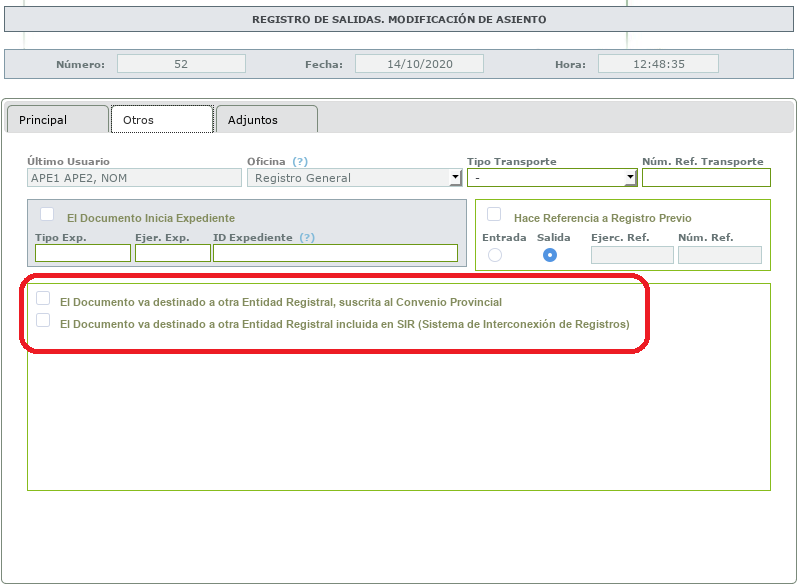Image resolution: width=803 pixels, height=586 pixels.
Task: Focus the Núm. Ref. Transporte field
Action: 706,178
